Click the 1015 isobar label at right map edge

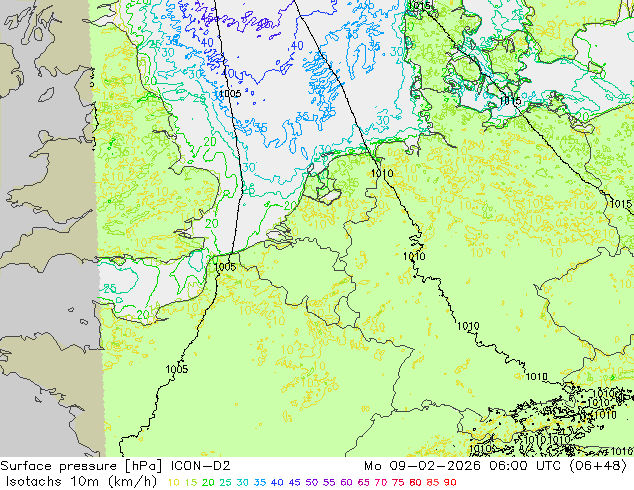(x=621, y=204)
